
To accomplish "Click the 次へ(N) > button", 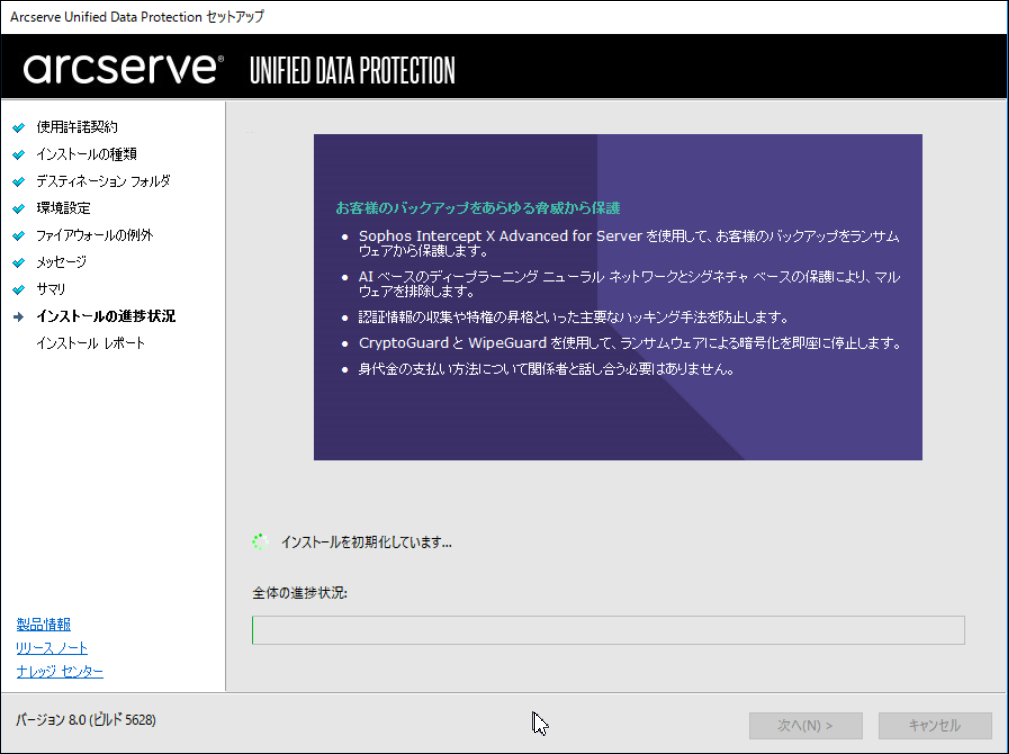I will pyautogui.click(x=806, y=726).
